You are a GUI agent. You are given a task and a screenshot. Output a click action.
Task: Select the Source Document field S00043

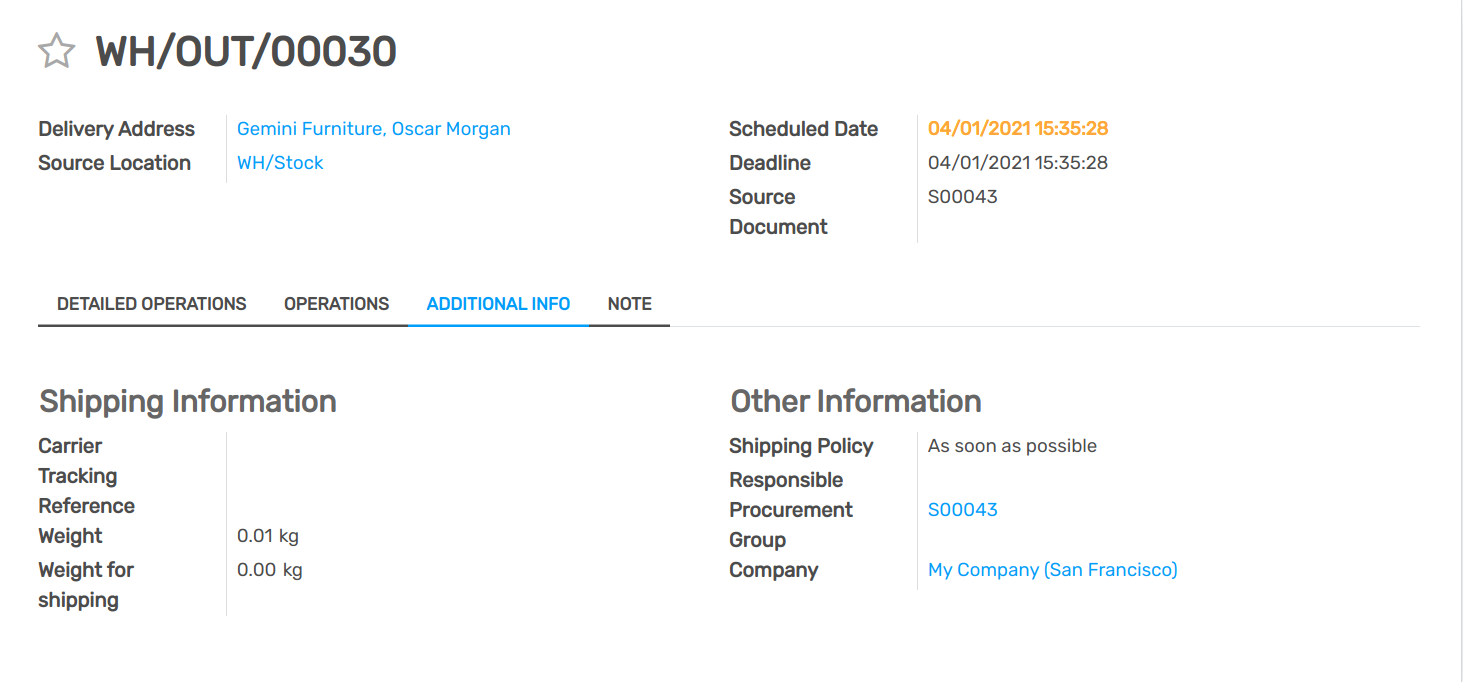click(962, 196)
